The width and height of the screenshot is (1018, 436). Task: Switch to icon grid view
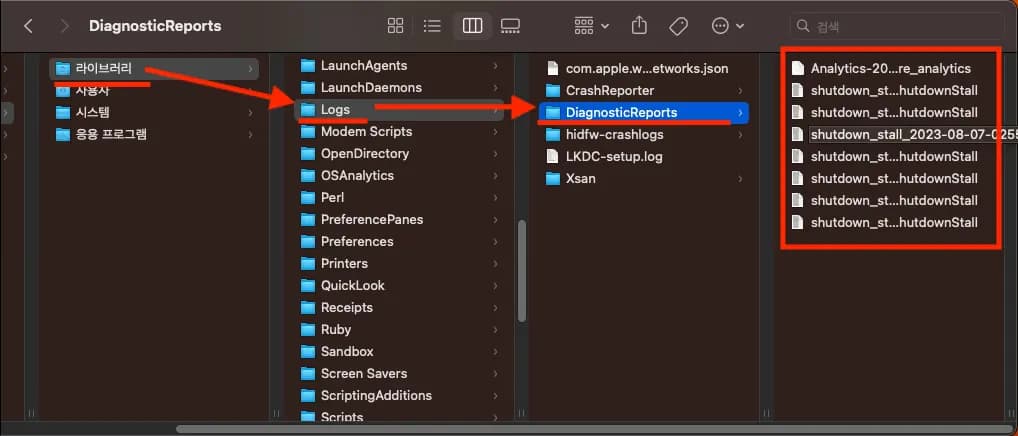click(x=396, y=25)
